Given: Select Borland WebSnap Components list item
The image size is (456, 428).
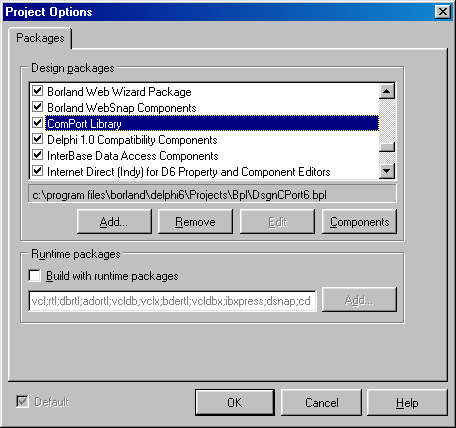Looking at the screenshot, I should click(122, 108).
